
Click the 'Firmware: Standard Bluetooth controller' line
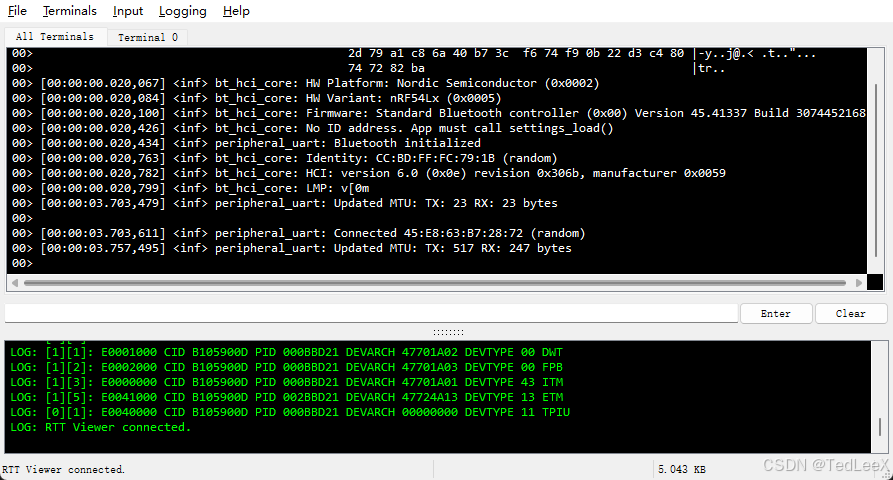pos(439,113)
